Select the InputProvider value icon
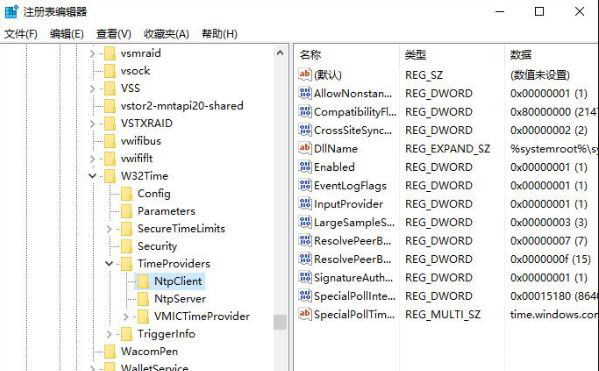Screen dimensions: 599x371 (x=305, y=204)
